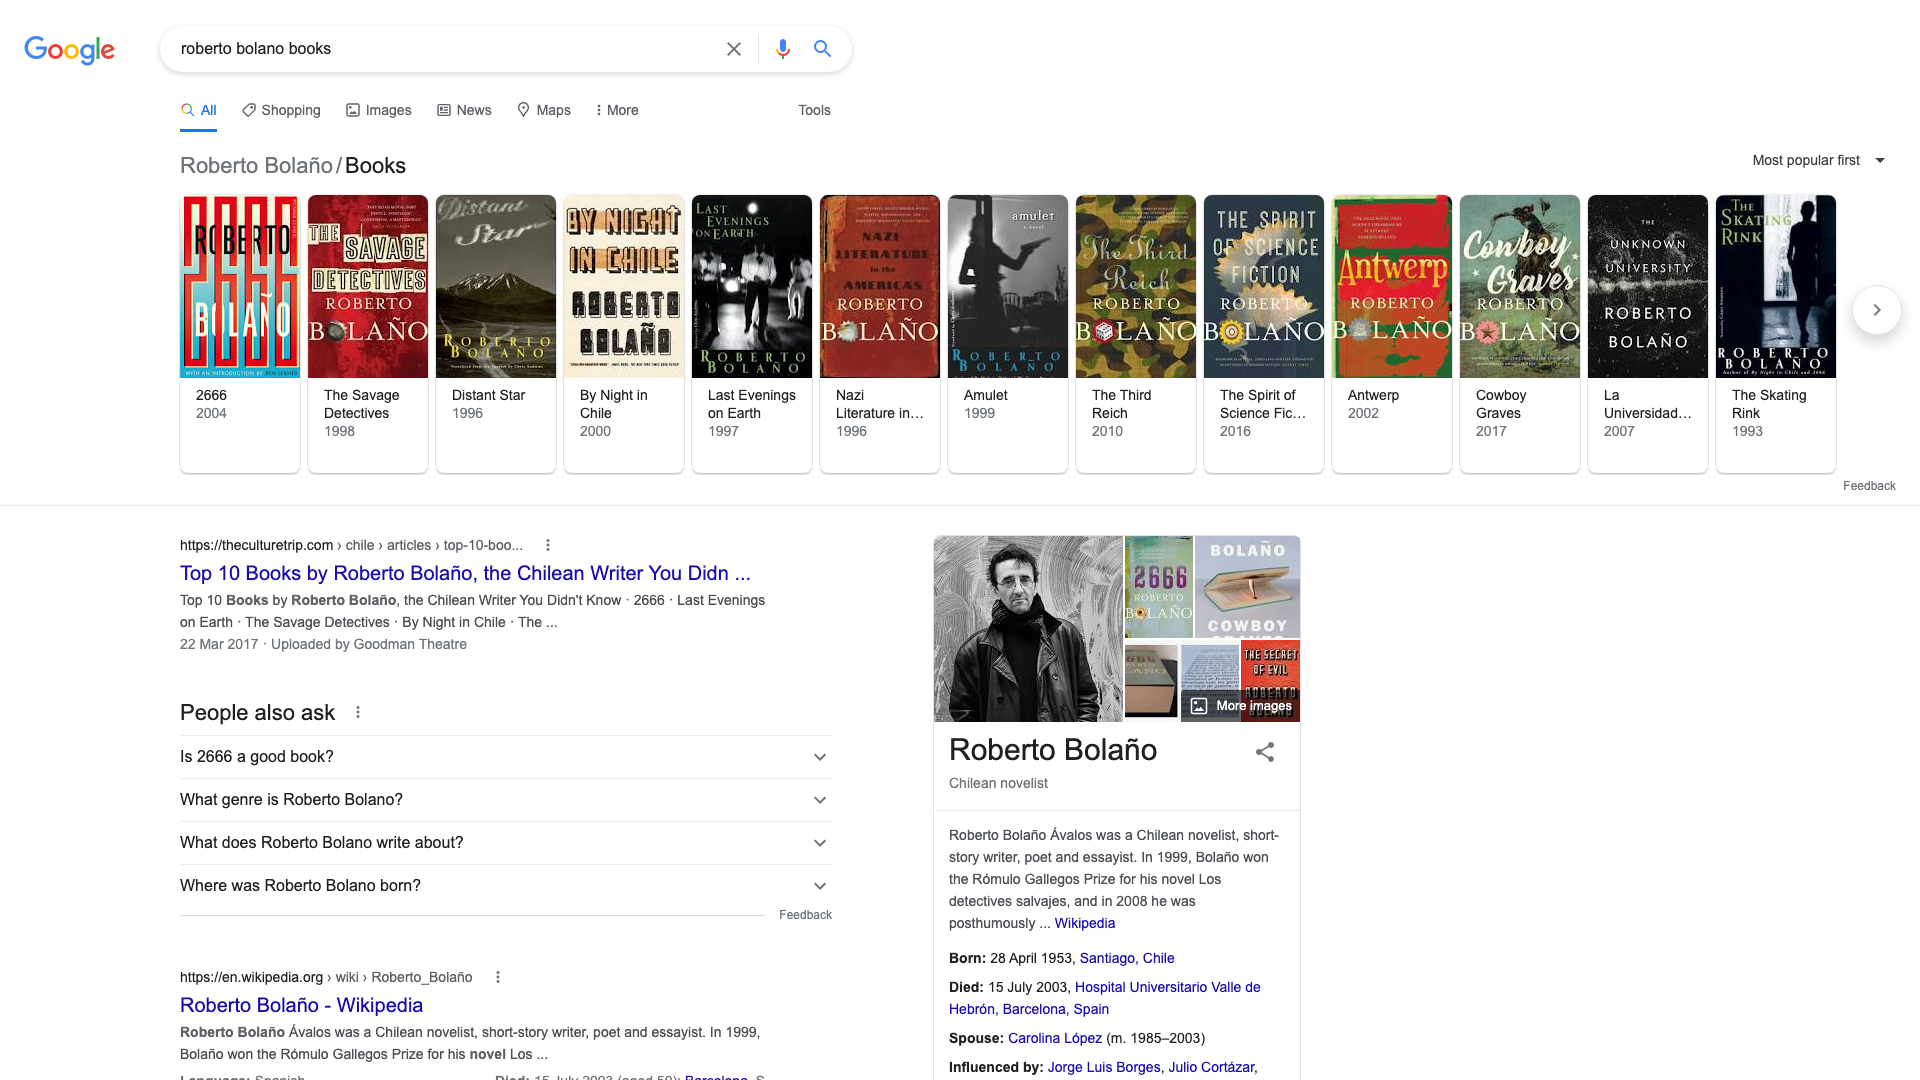Expand Is 2666 a good book?

pos(506,757)
